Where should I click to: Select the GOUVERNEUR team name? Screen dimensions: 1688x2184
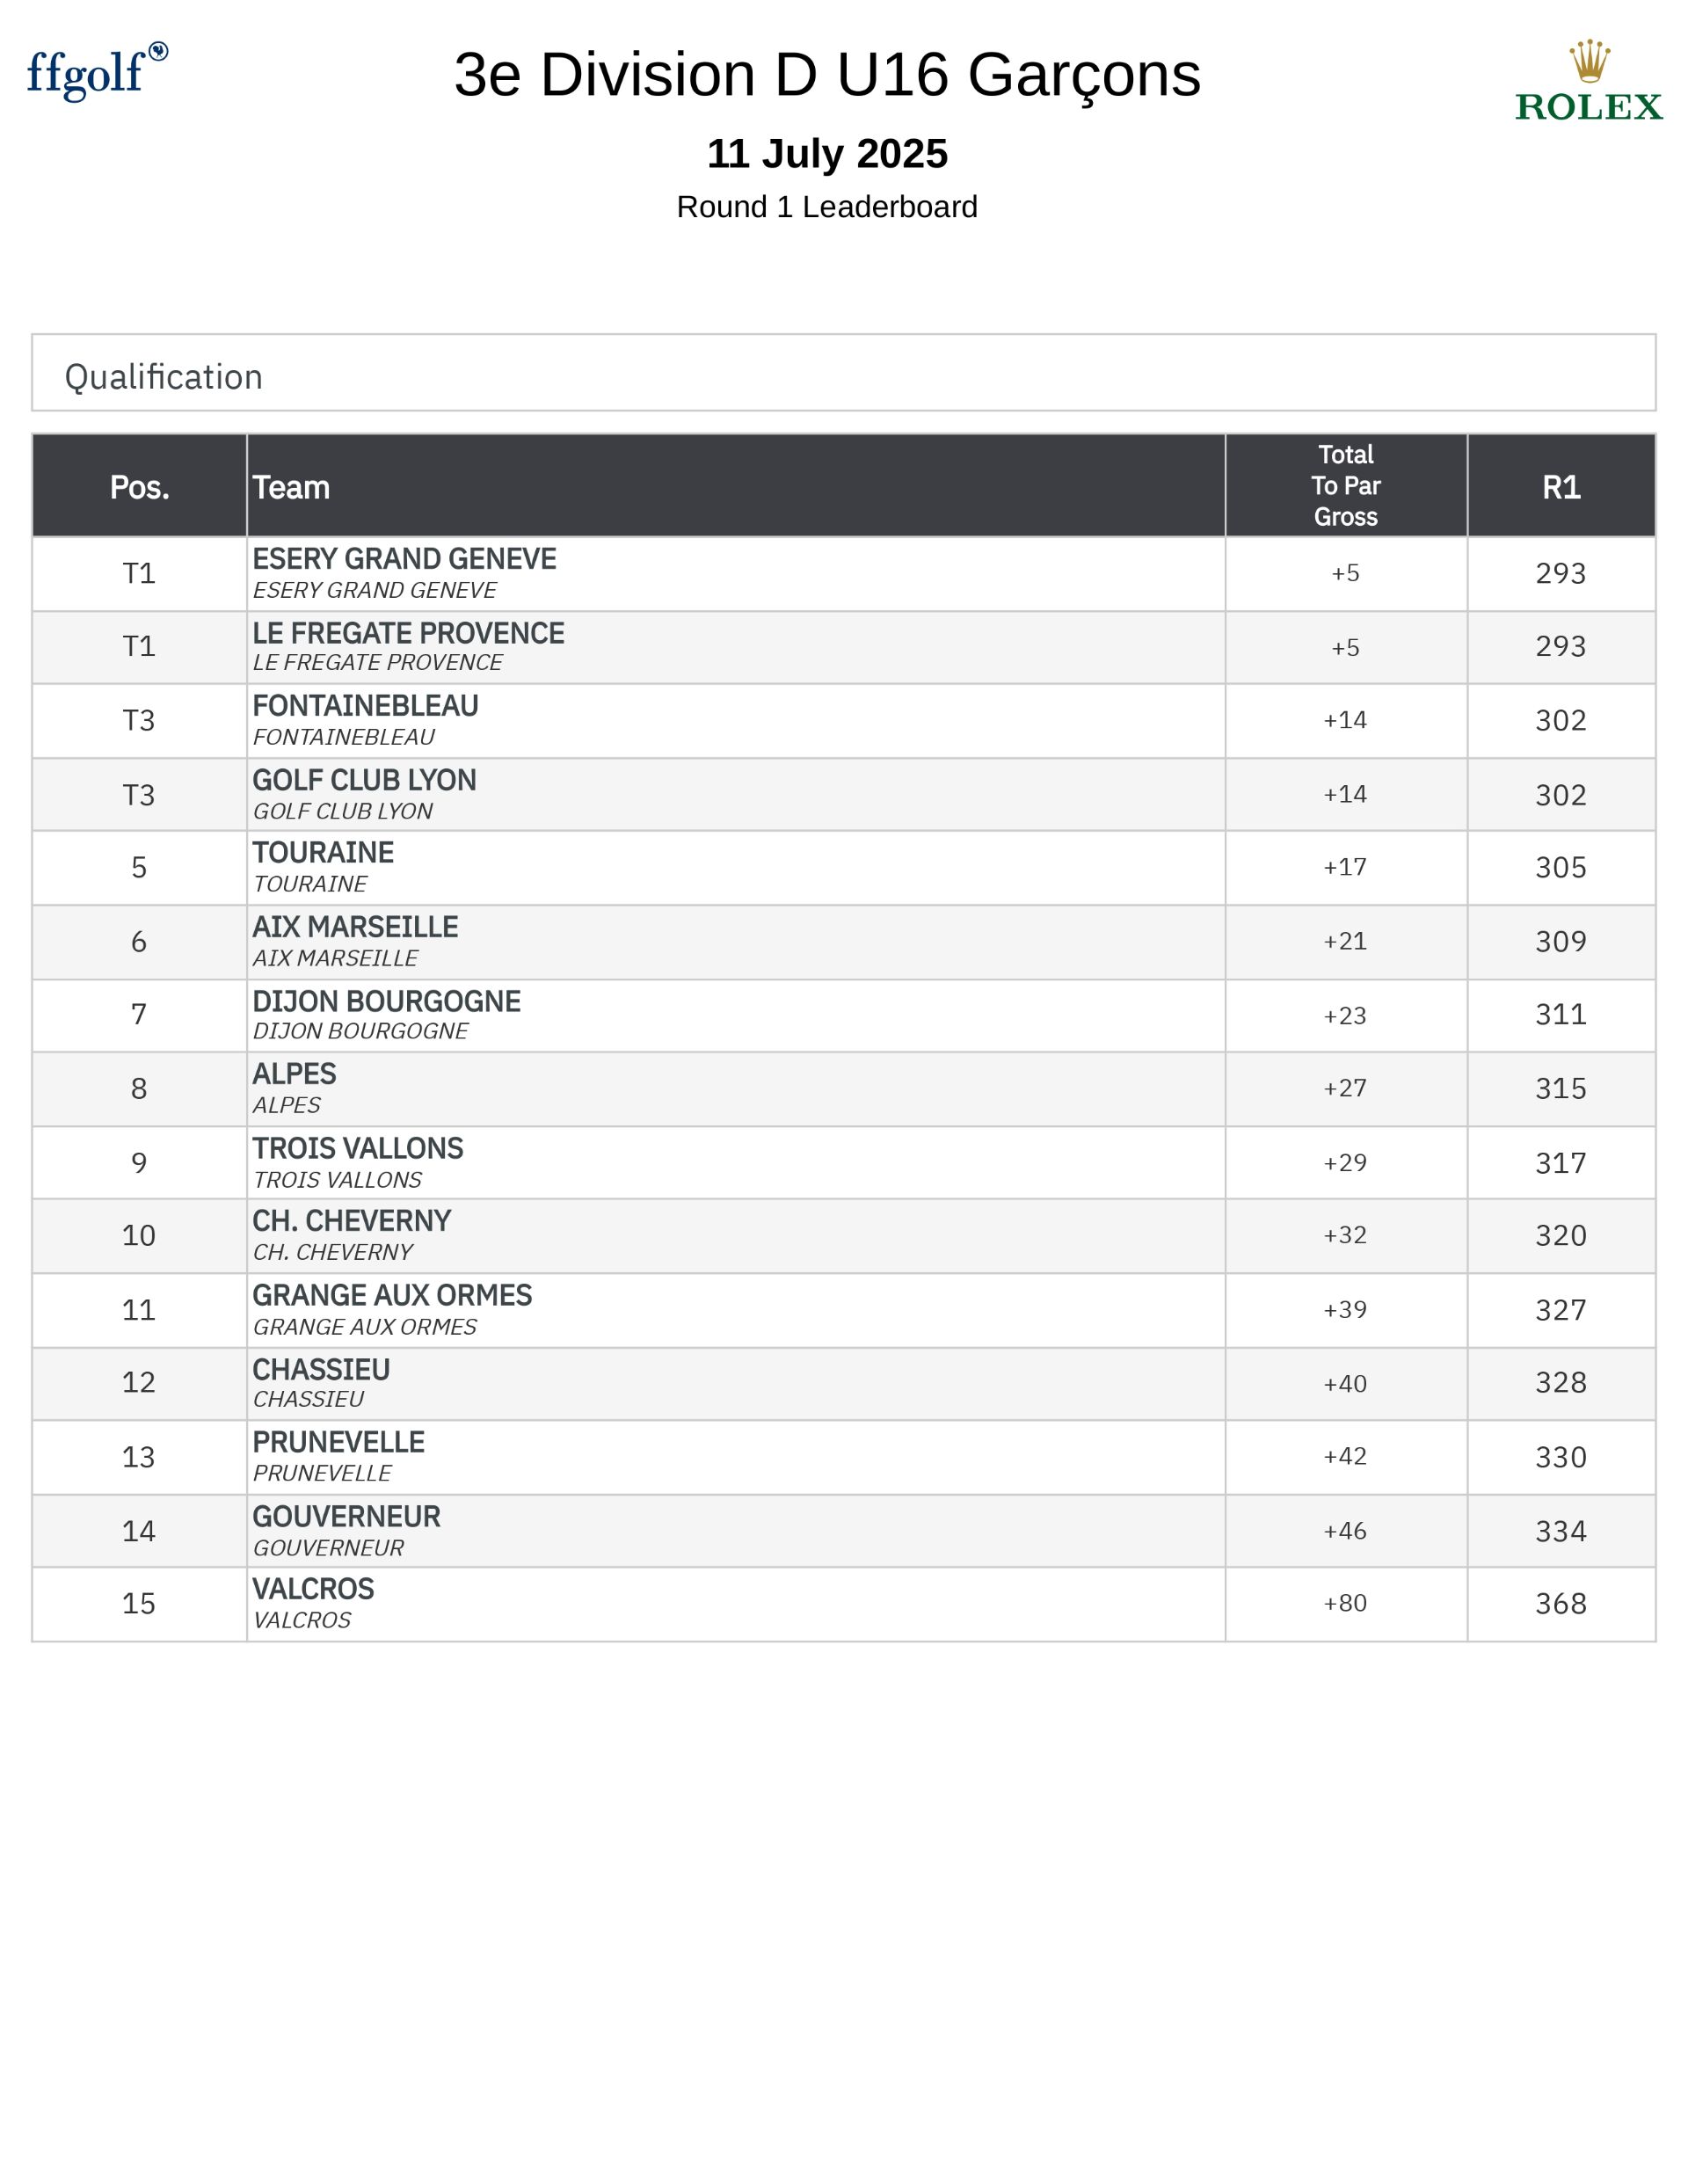click(346, 1516)
